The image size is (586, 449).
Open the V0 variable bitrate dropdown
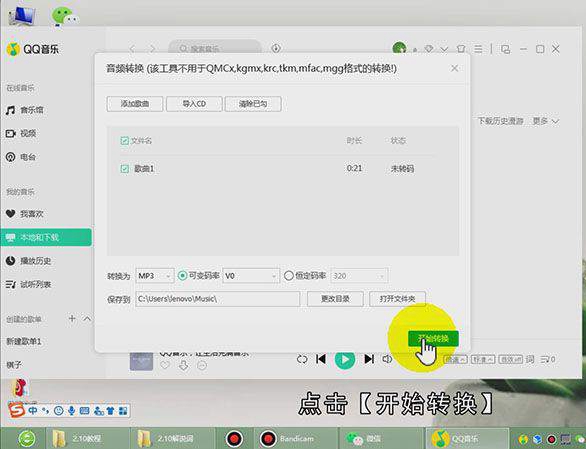[x=251, y=276]
